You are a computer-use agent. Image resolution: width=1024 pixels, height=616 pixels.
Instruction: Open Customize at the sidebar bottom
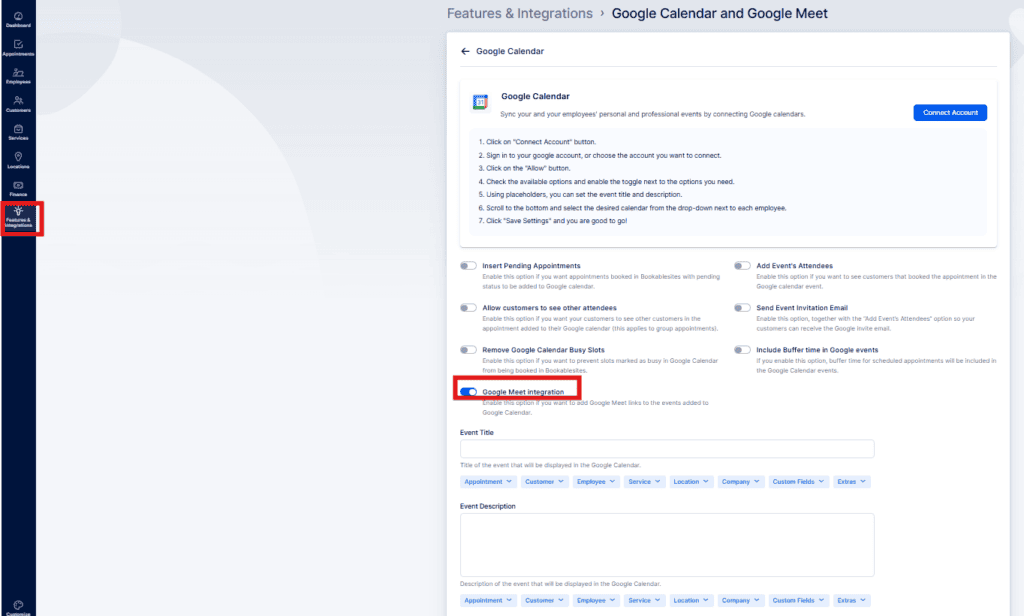pyautogui.click(x=18, y=608)
